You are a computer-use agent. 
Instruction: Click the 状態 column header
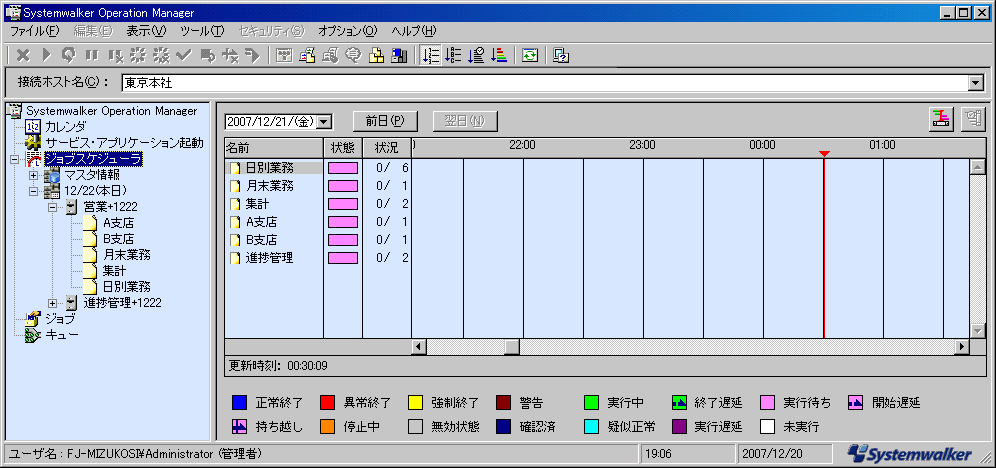coord(343,148)
